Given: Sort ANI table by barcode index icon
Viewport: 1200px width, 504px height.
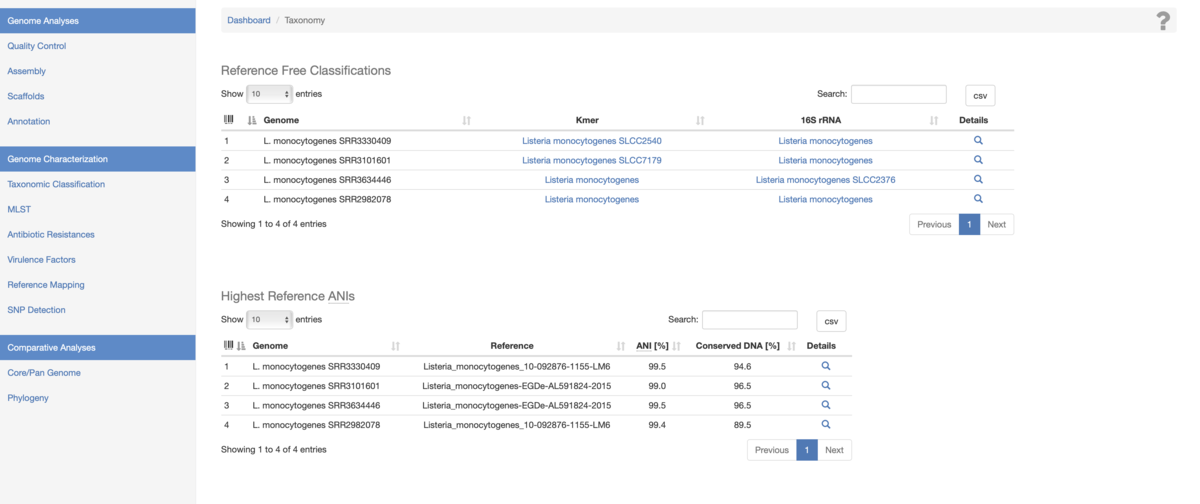Looking at the screenshot, I should (229, 346).
